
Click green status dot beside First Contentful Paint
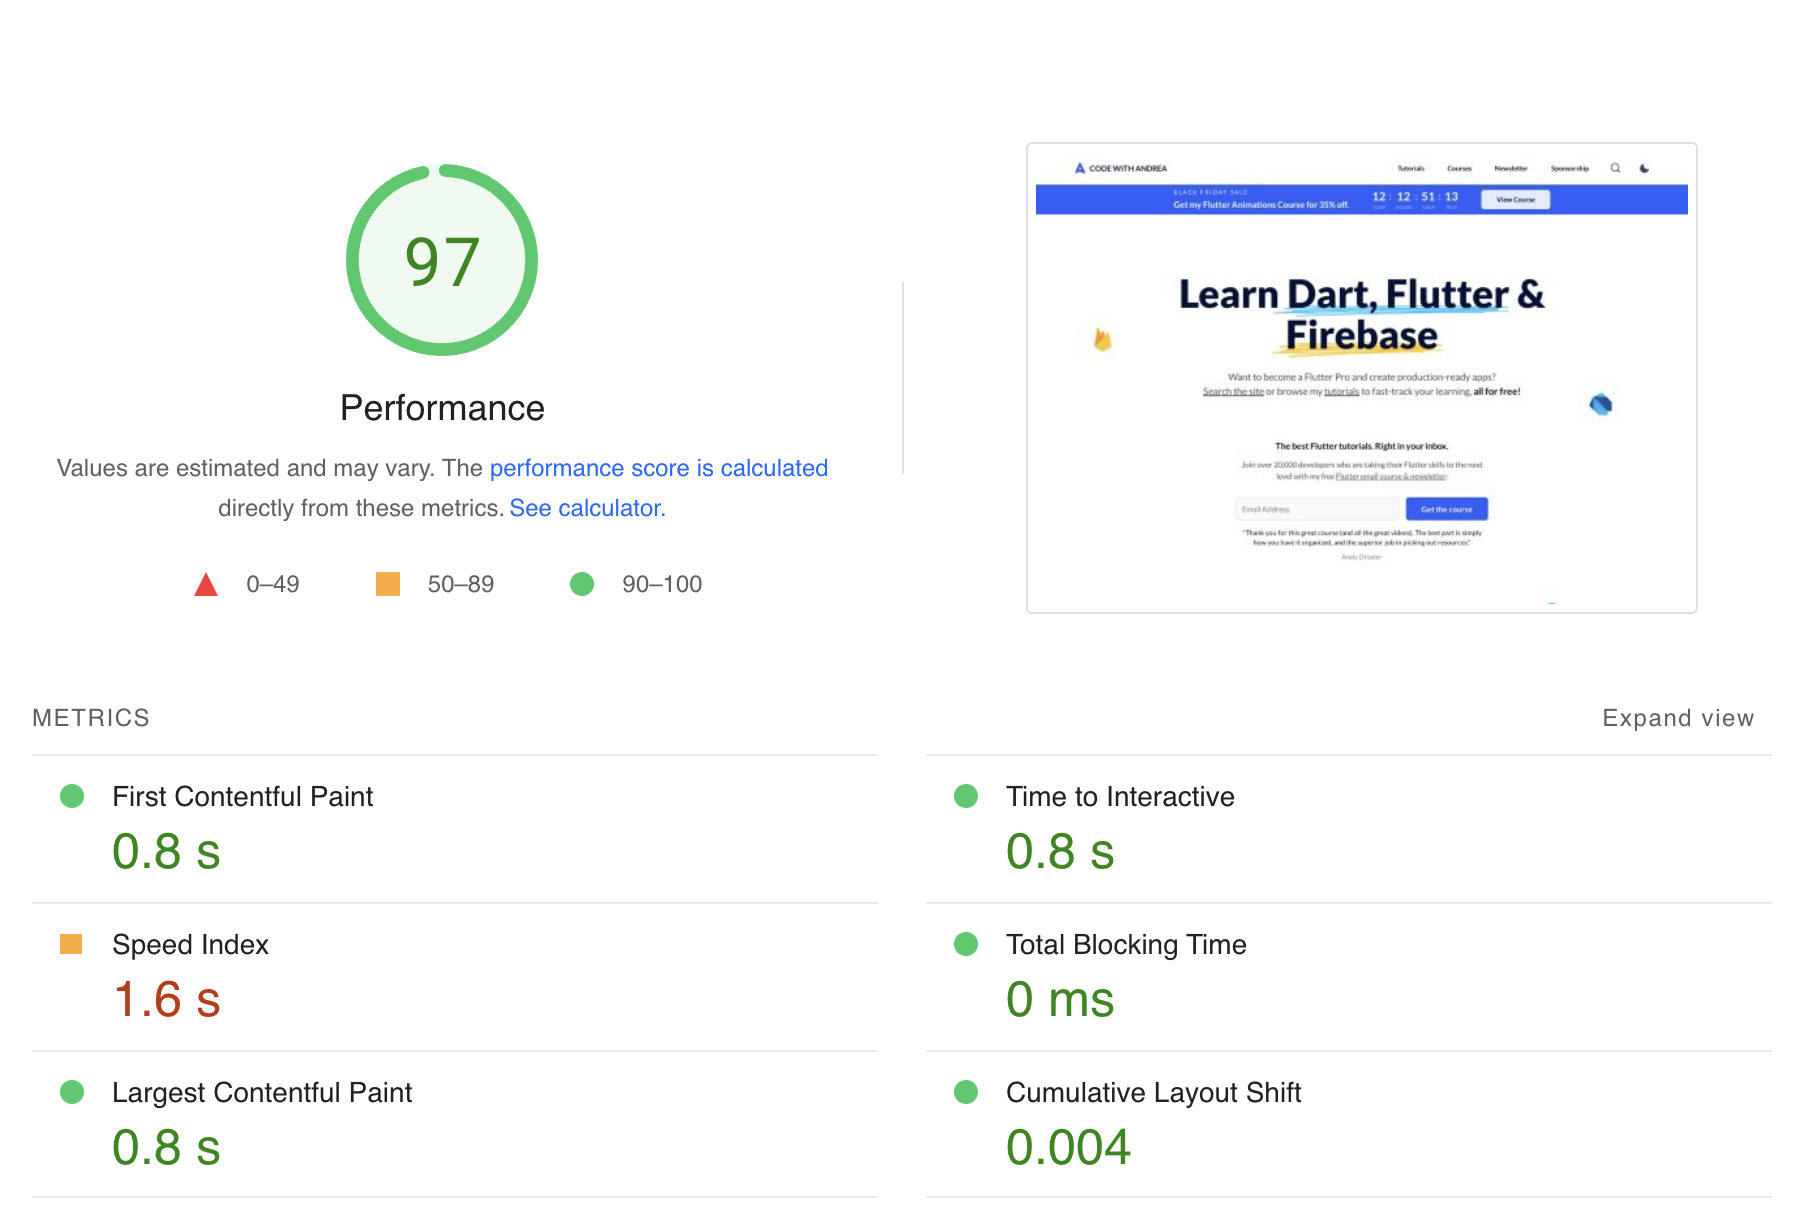[x=72, y=796]
